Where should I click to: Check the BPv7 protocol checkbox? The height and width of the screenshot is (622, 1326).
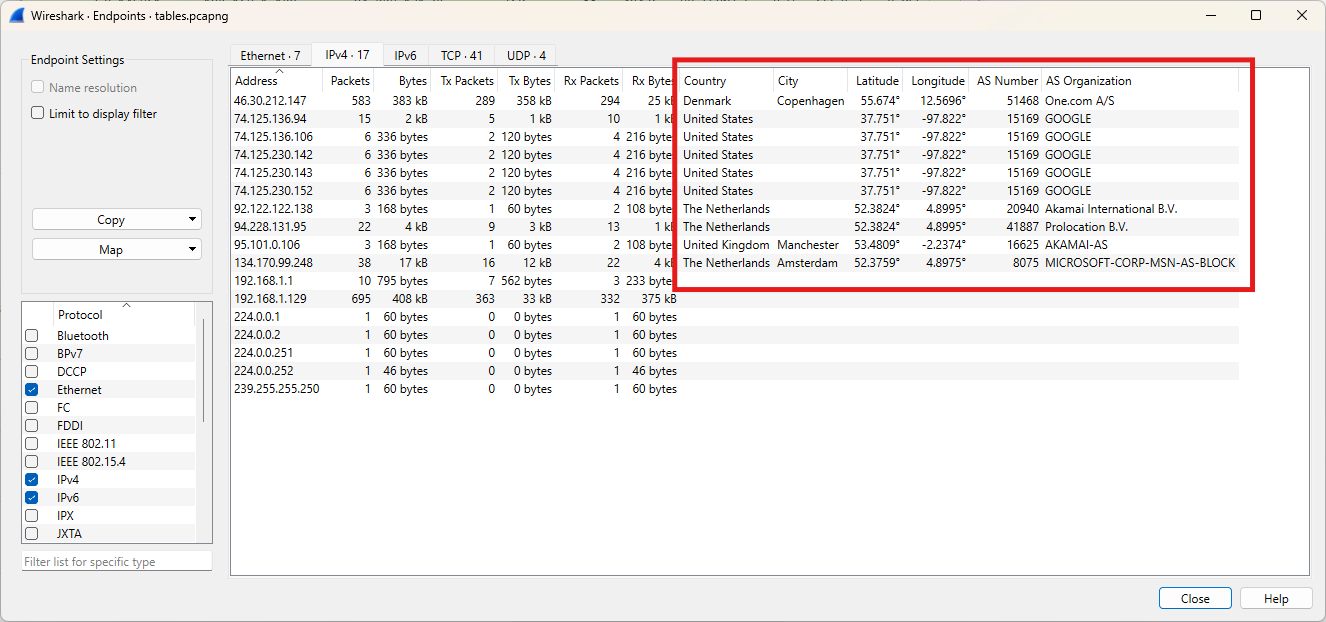pyautogui.click(x=32, y=354)
